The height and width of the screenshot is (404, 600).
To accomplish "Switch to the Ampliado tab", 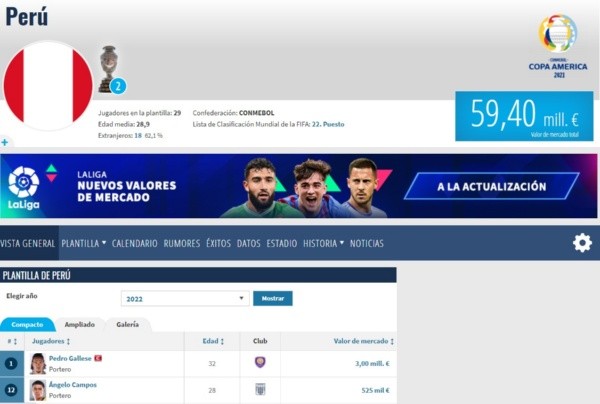I will click(80, 324).
